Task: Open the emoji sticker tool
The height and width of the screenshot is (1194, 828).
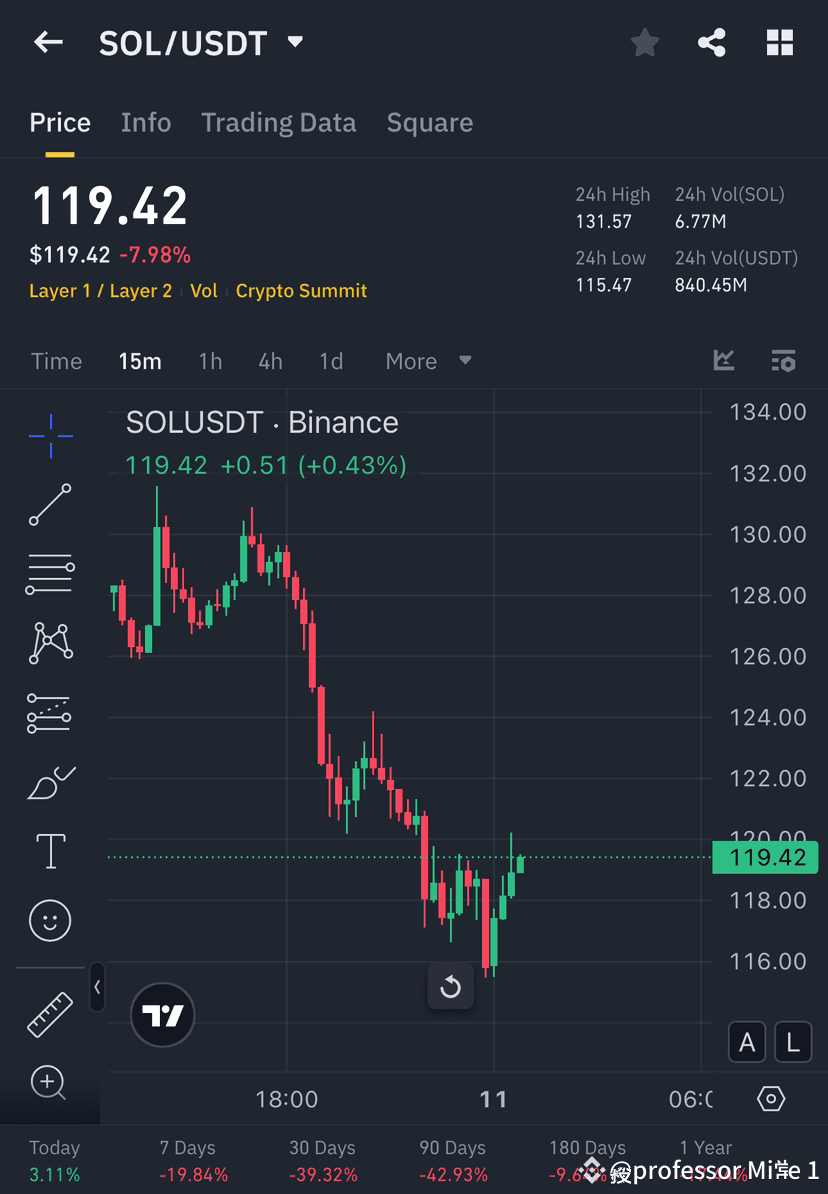Action: tap(50, 920)
